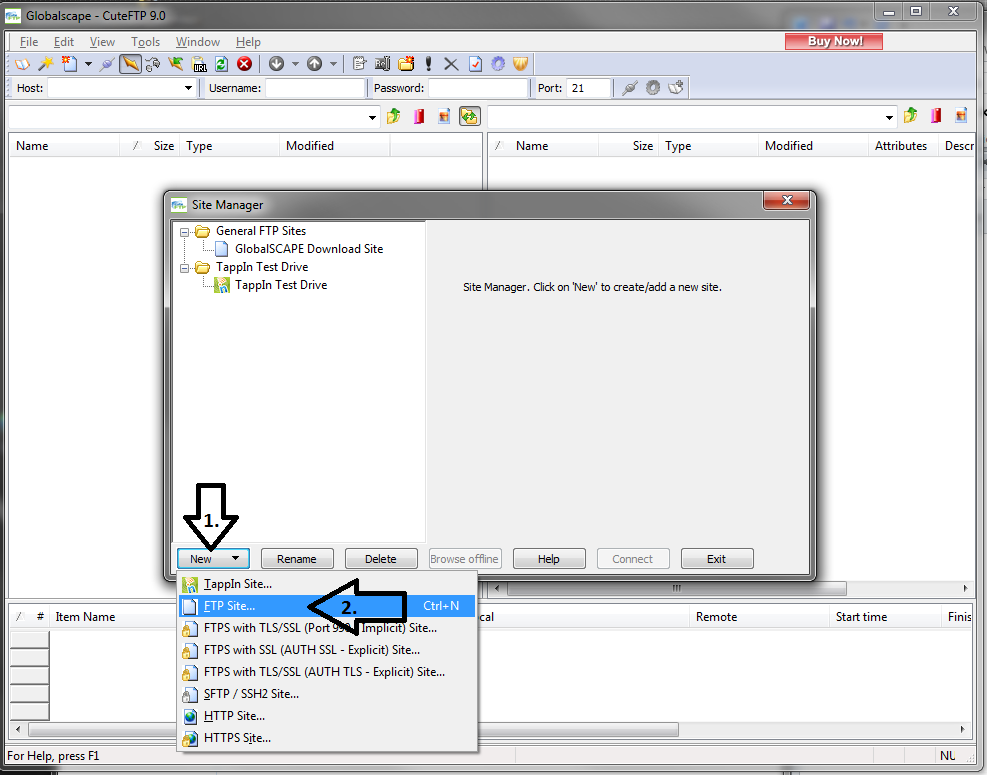The width and height of the screenshot is (987, 775).
Task: Open the Site Manager book icon in toolbar
Action: point(23,64)
